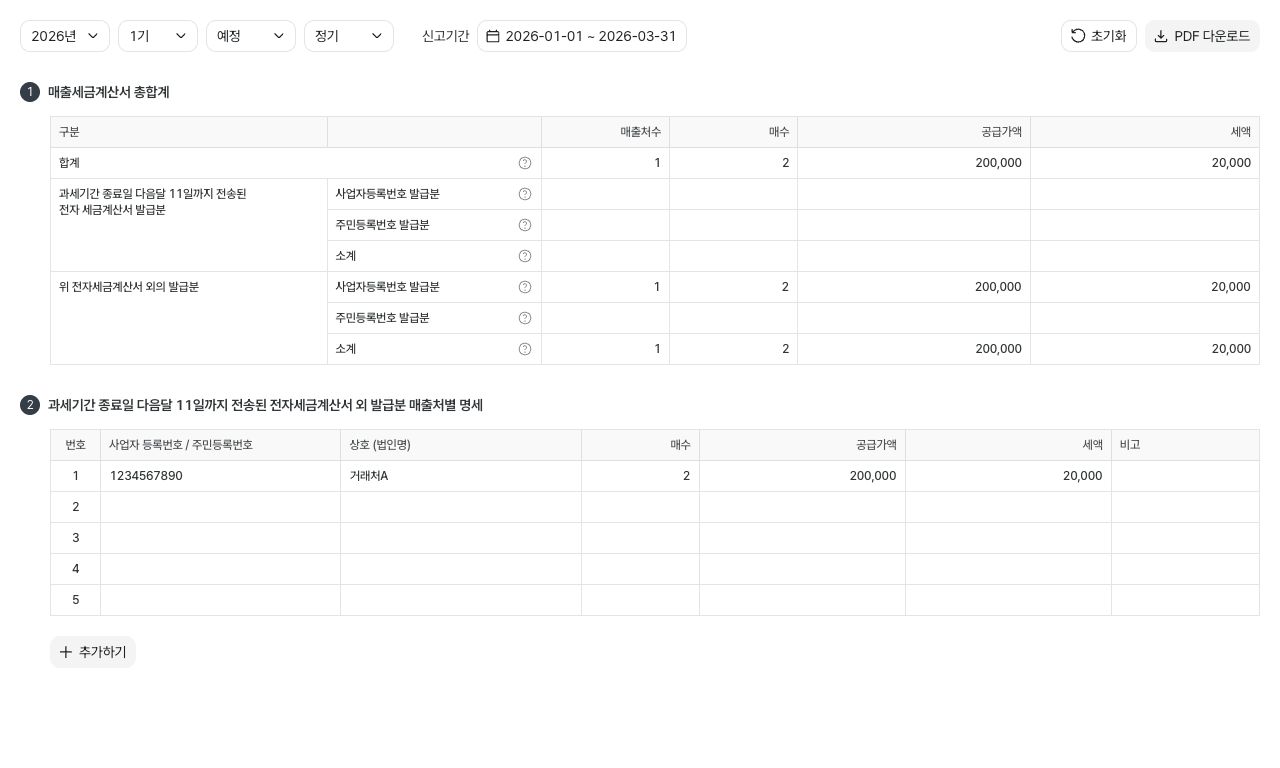1280x768 pixels.
Task: Select the 상호 cell 거래처A
Action: (461, 476)
